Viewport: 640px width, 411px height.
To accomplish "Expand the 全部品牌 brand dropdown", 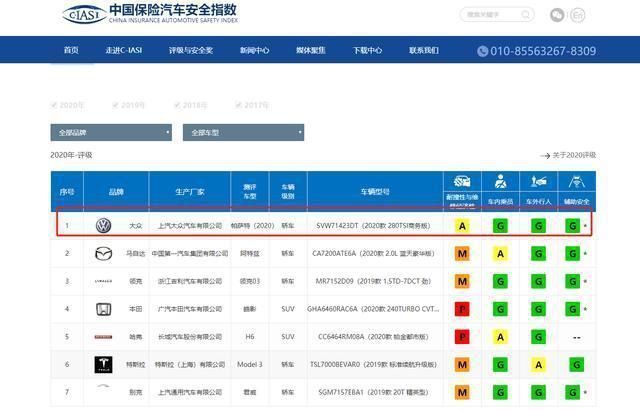I will [111, 132].
